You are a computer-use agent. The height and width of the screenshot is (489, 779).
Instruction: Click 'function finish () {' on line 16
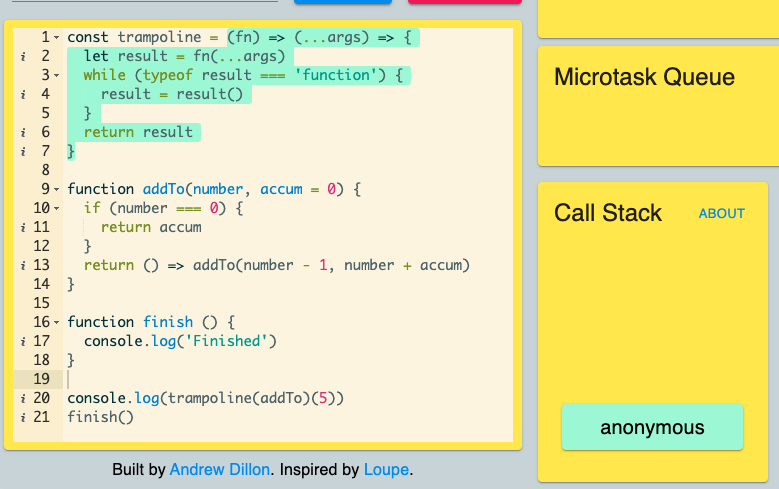152,322
